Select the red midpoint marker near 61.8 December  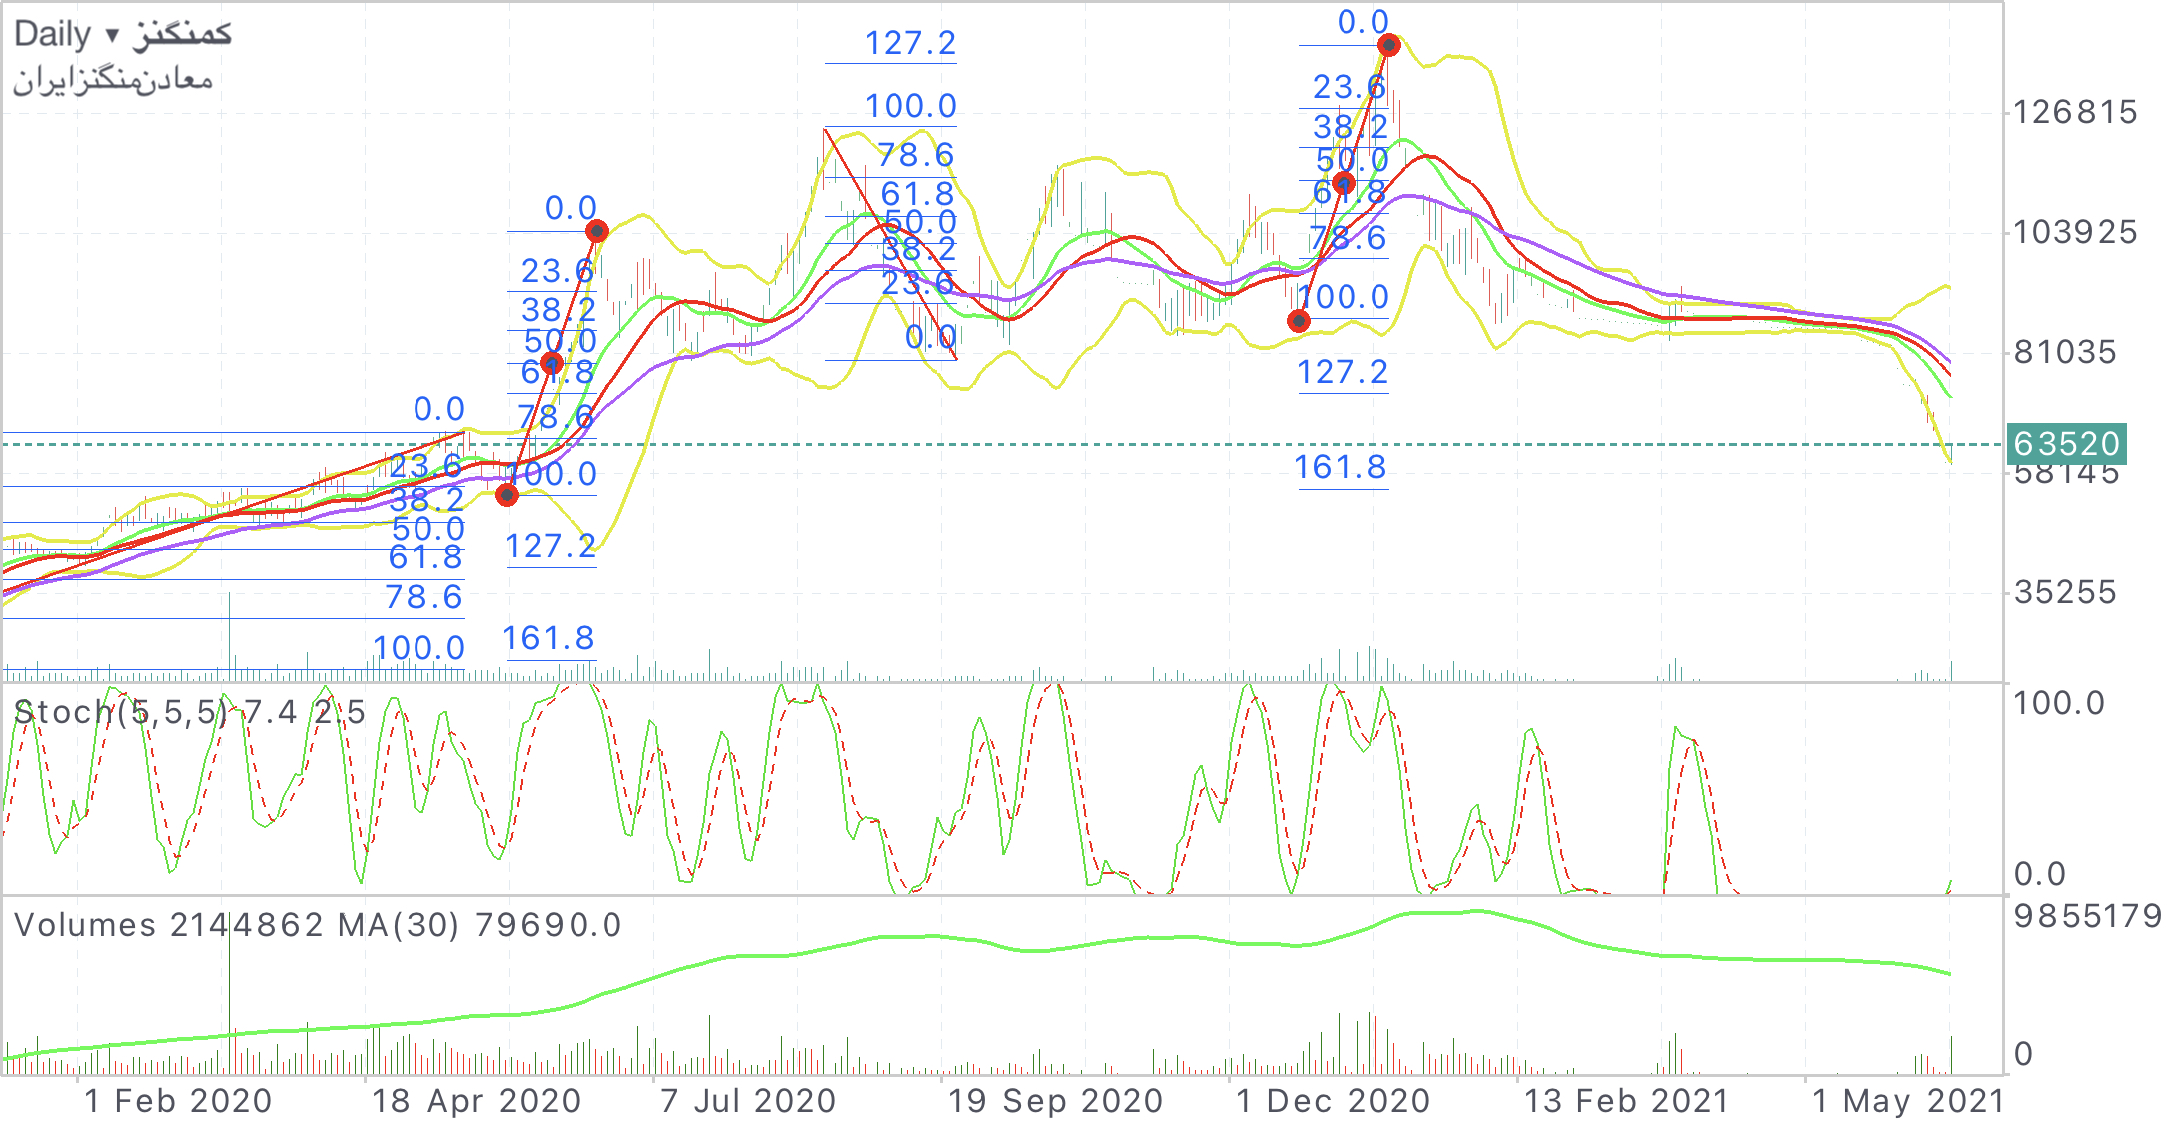click(x=1343, y=183)
